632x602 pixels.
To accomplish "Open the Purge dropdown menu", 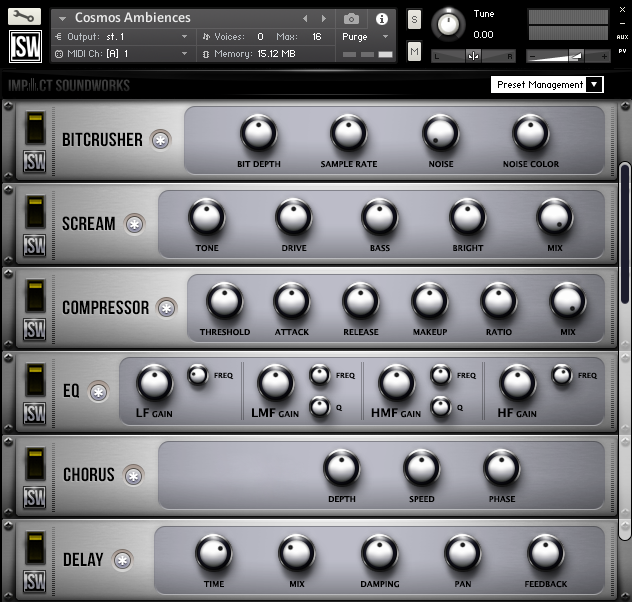I will (385, 37).
